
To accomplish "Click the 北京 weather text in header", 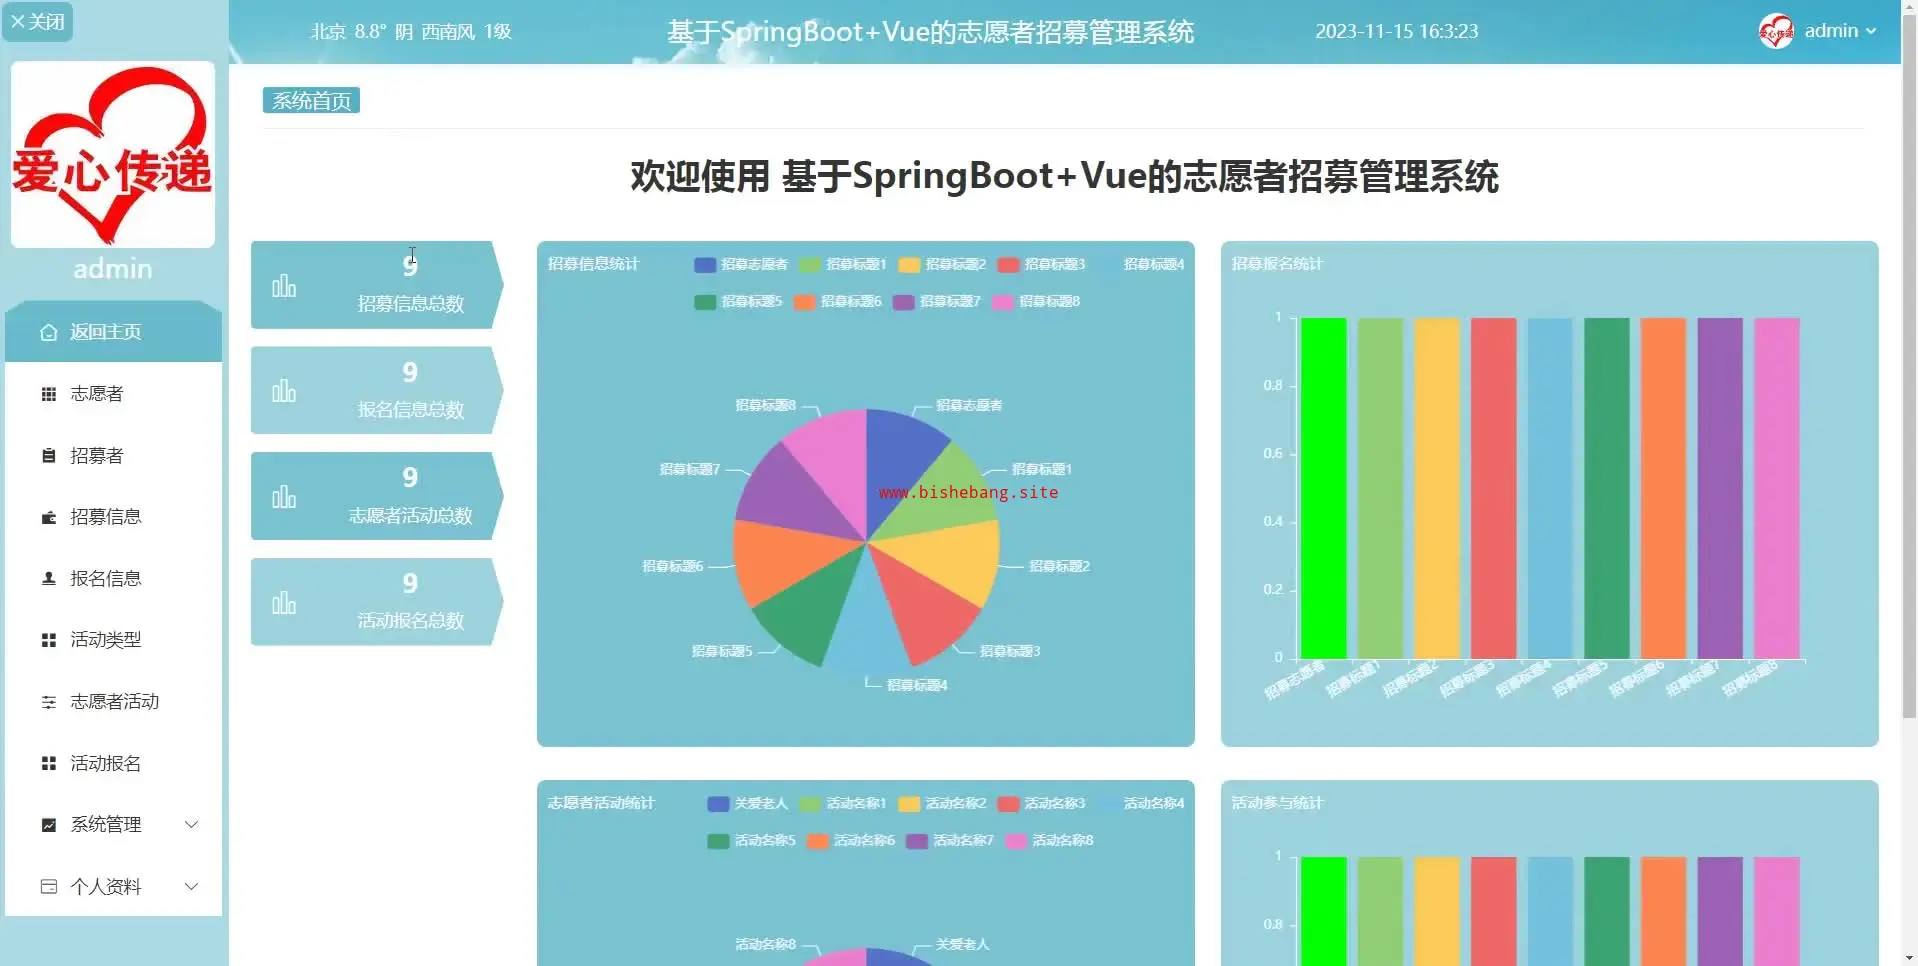I will (411, 32).
